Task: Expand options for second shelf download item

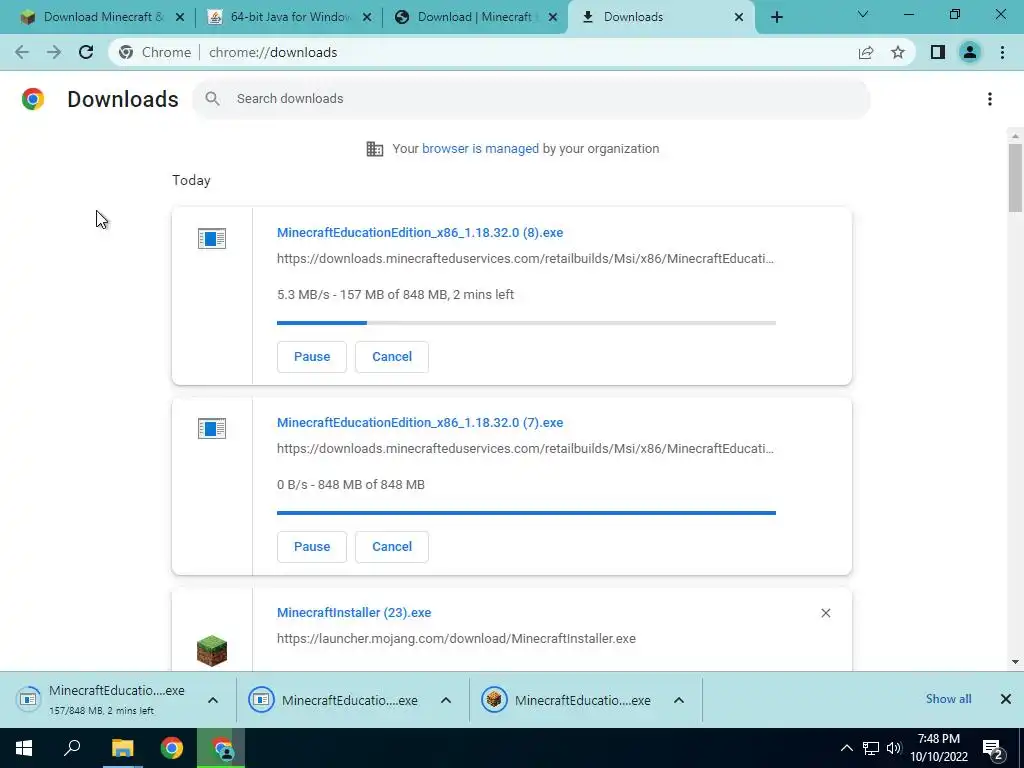Action: tap(446, 700)
